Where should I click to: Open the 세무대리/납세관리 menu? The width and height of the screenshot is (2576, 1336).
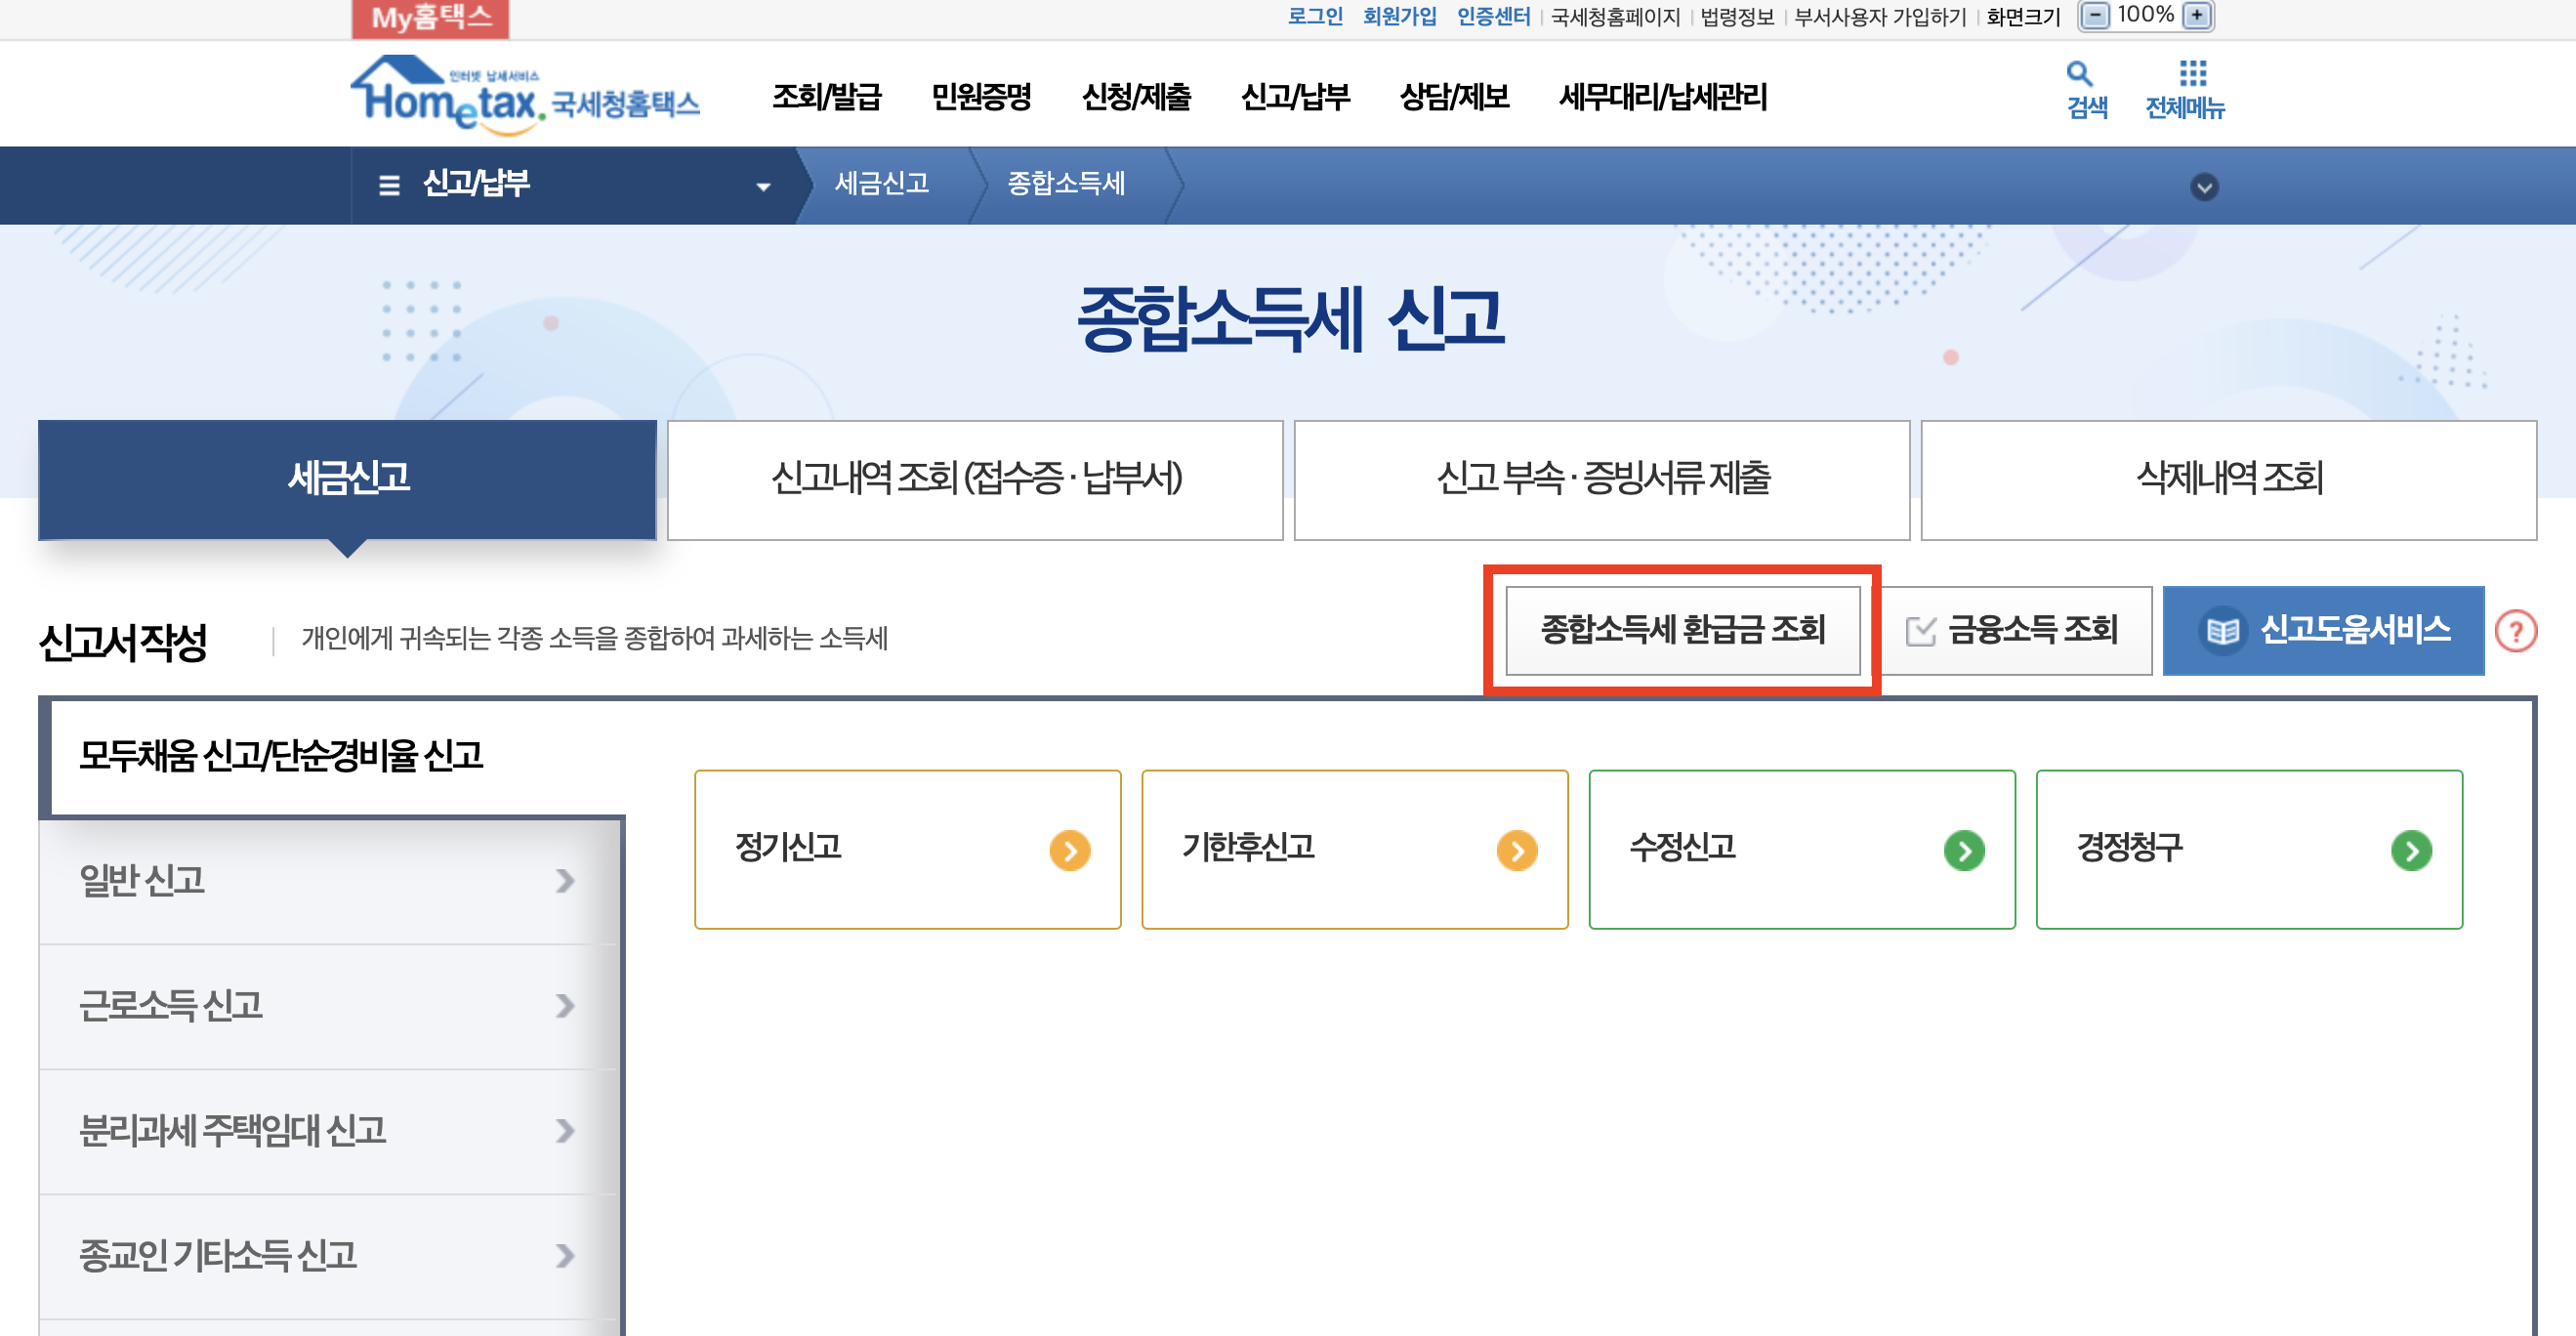point(1663,97)
